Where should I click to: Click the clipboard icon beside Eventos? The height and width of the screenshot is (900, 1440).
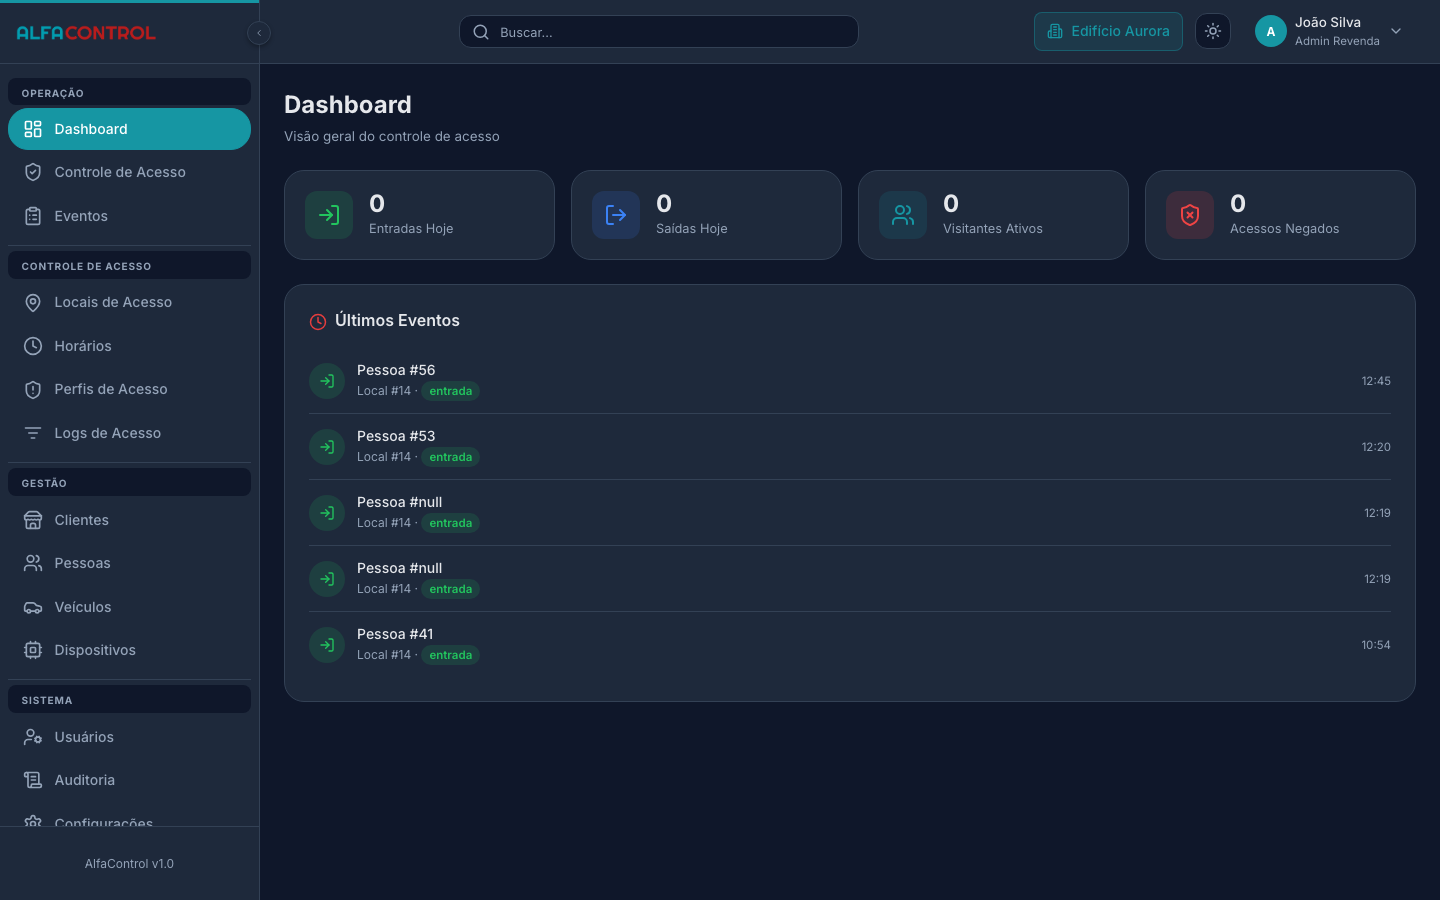tap(33, 216)
